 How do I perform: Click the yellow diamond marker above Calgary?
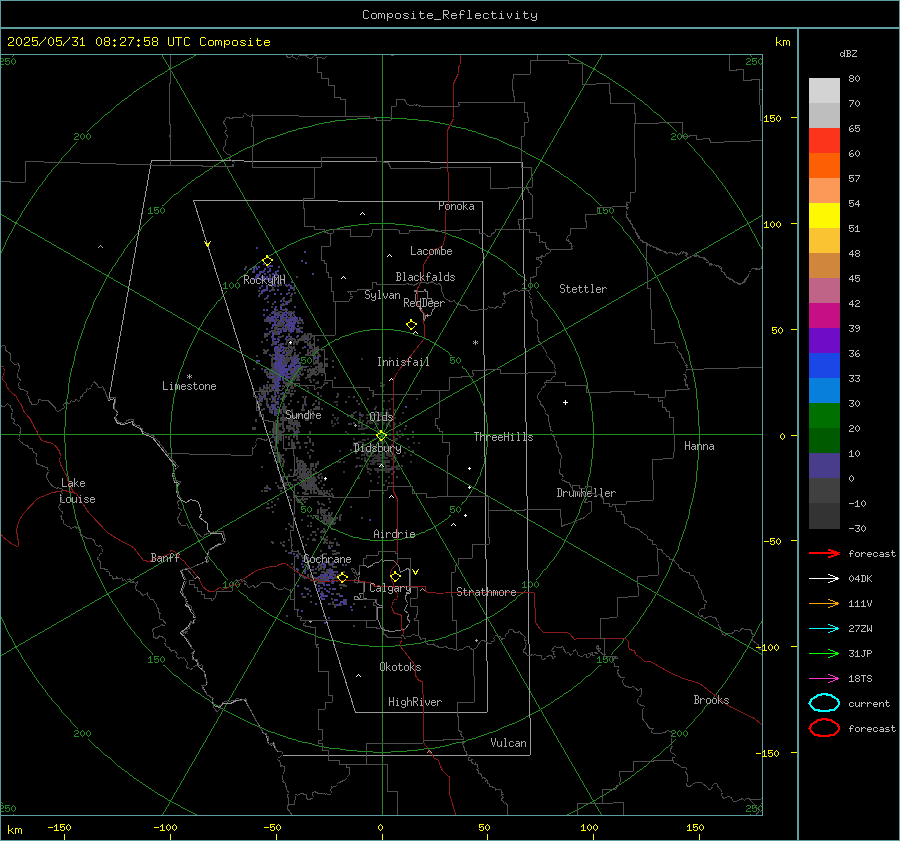tap(395, 576)
